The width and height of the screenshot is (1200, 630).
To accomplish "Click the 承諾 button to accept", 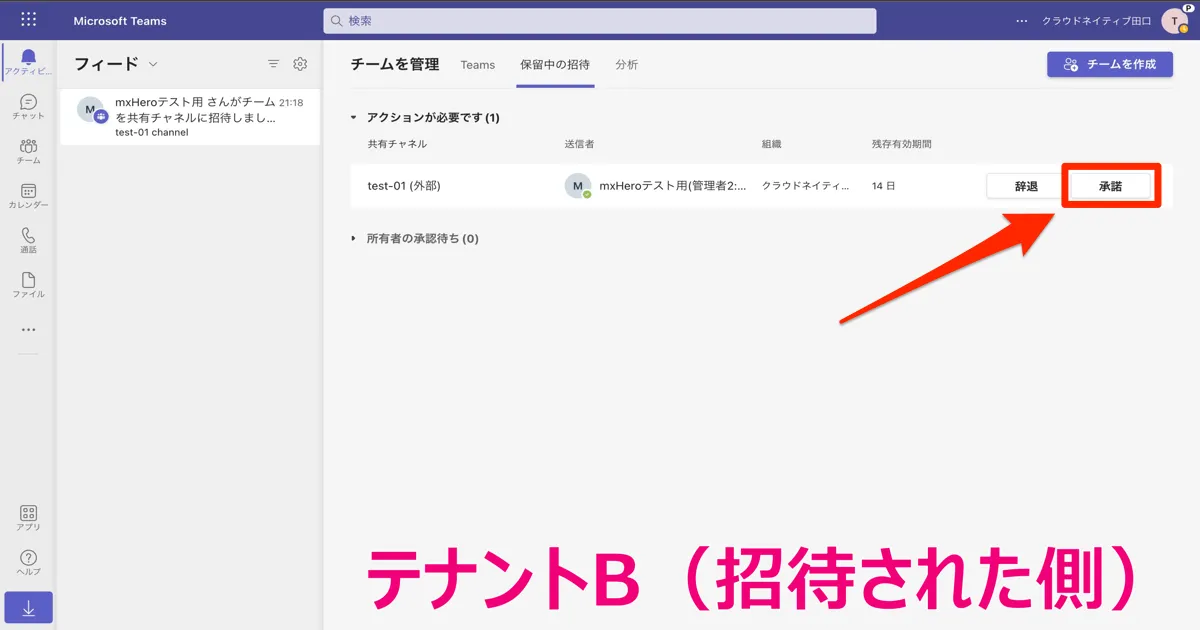I will tap(1110, 186).
